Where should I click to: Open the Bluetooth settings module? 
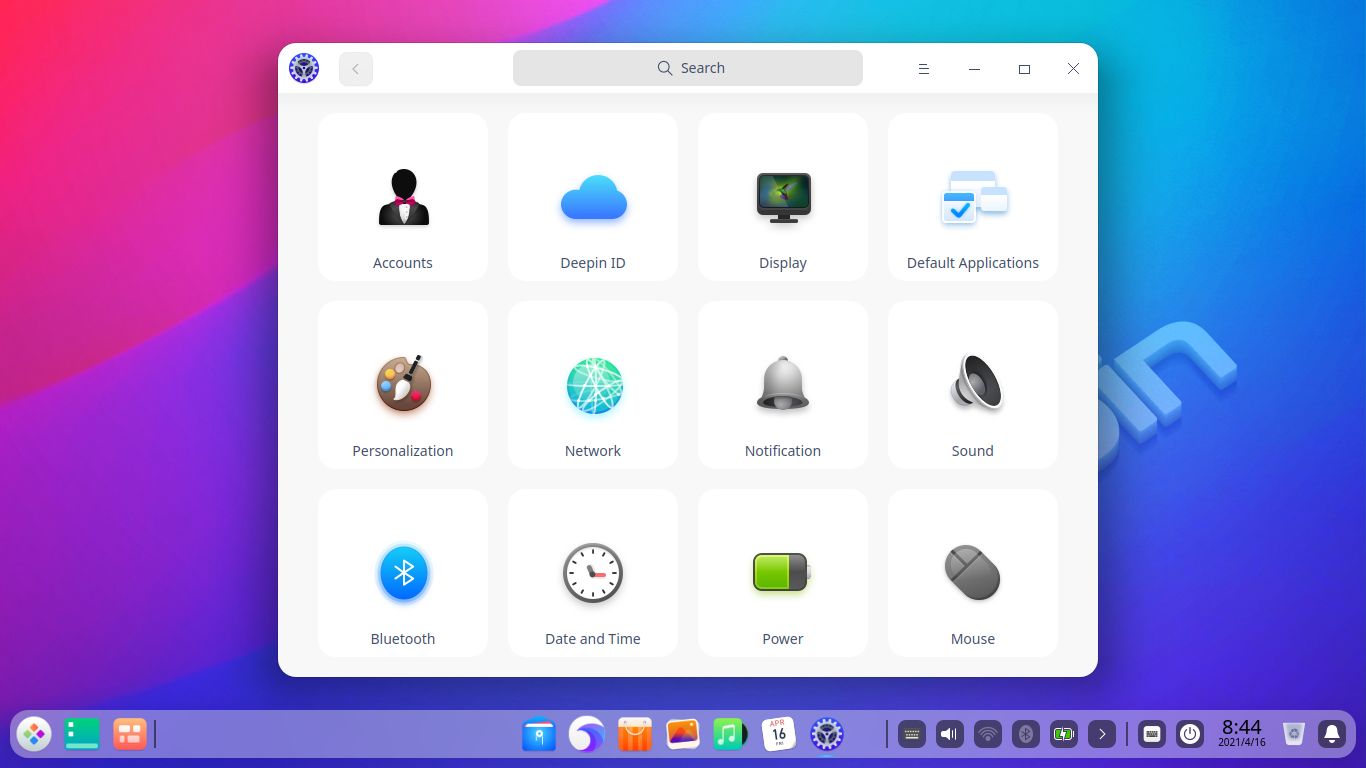[403, 573]
